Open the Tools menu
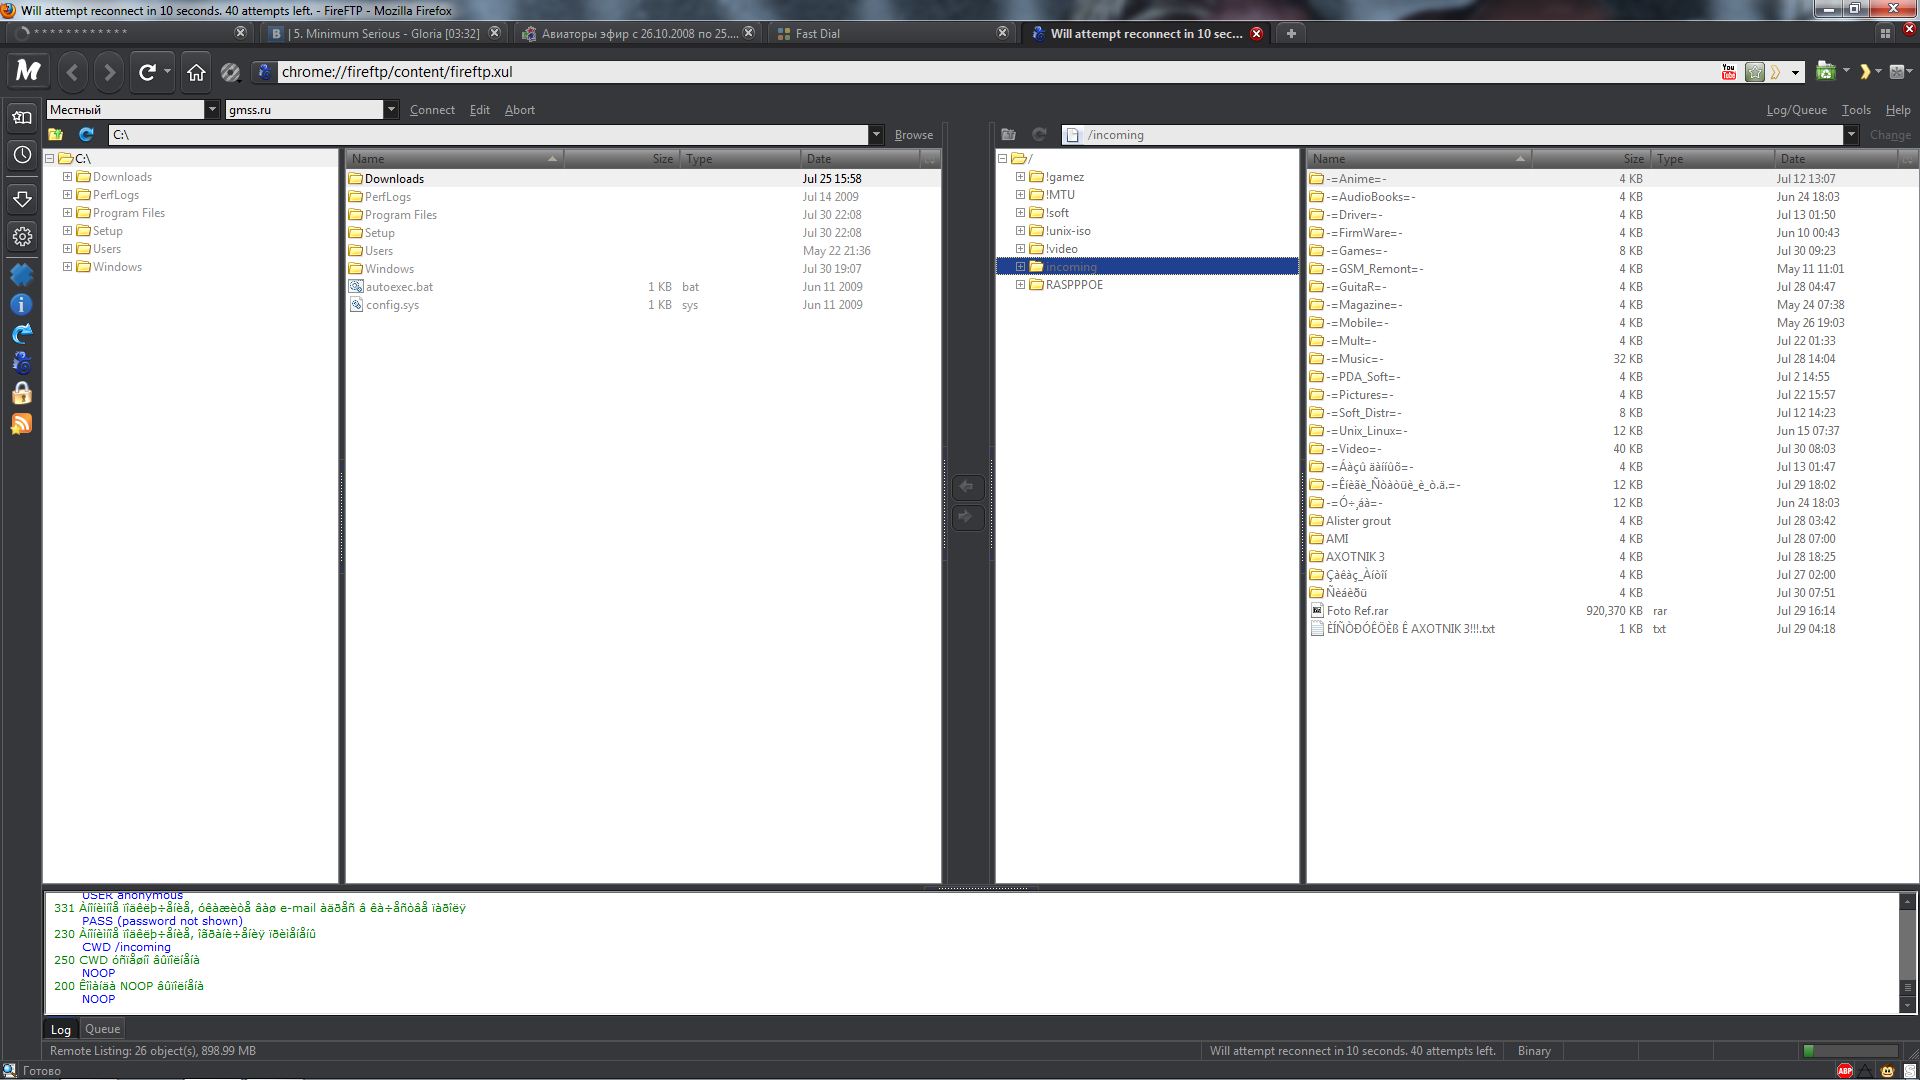 pos(1855,110)
